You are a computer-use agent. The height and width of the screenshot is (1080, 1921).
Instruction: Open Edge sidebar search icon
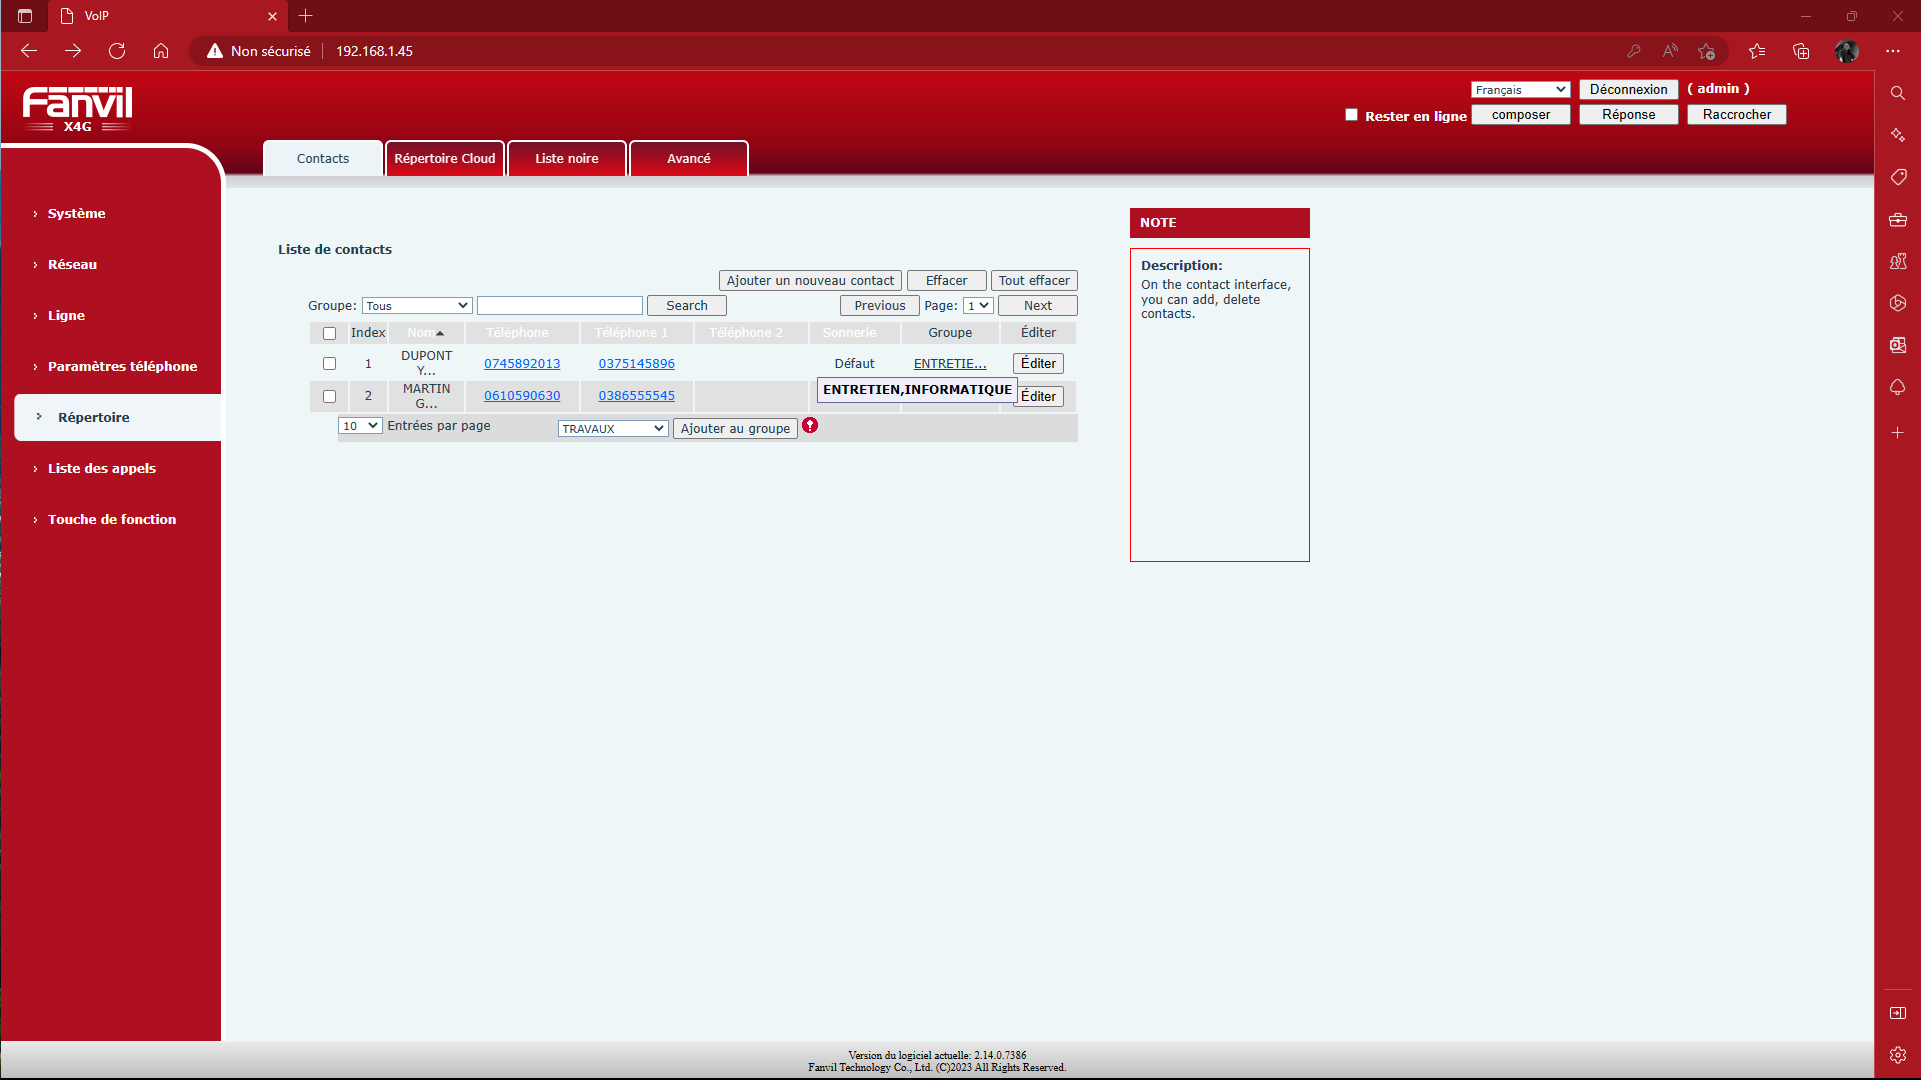tap(1897, 93)
